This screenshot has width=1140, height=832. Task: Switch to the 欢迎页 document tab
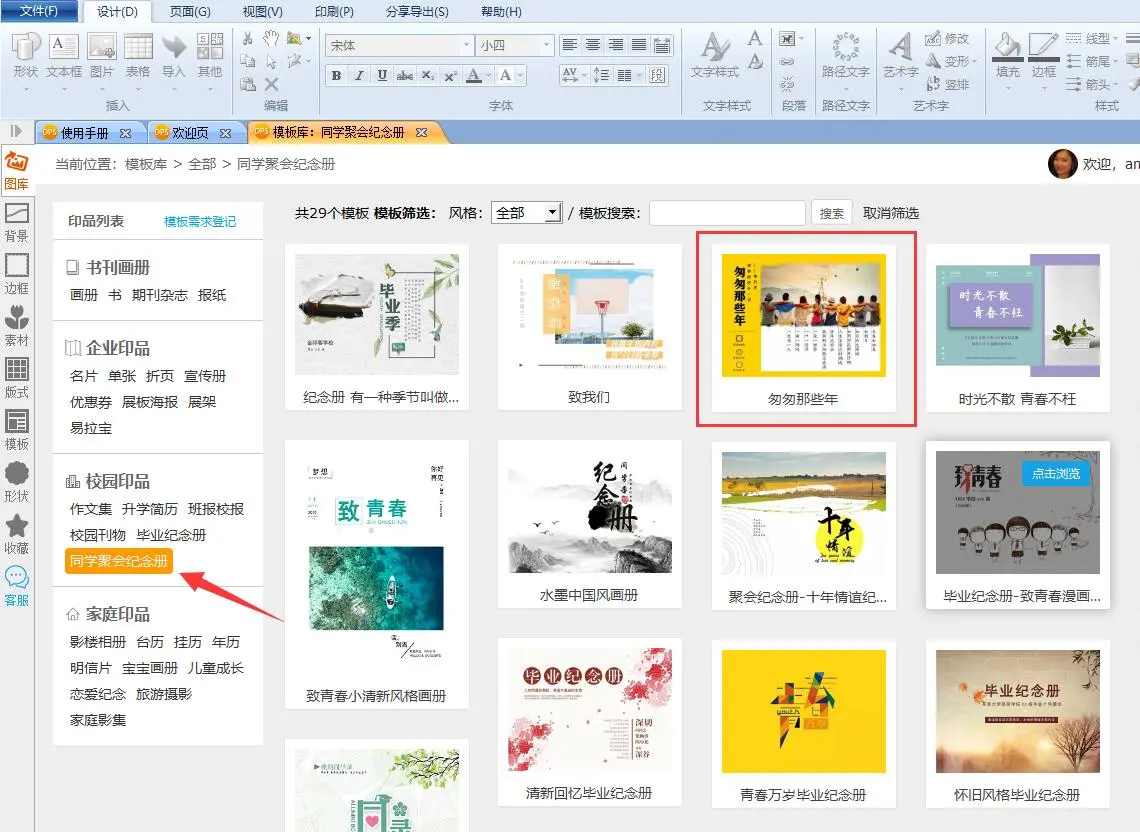click(190, 133)
